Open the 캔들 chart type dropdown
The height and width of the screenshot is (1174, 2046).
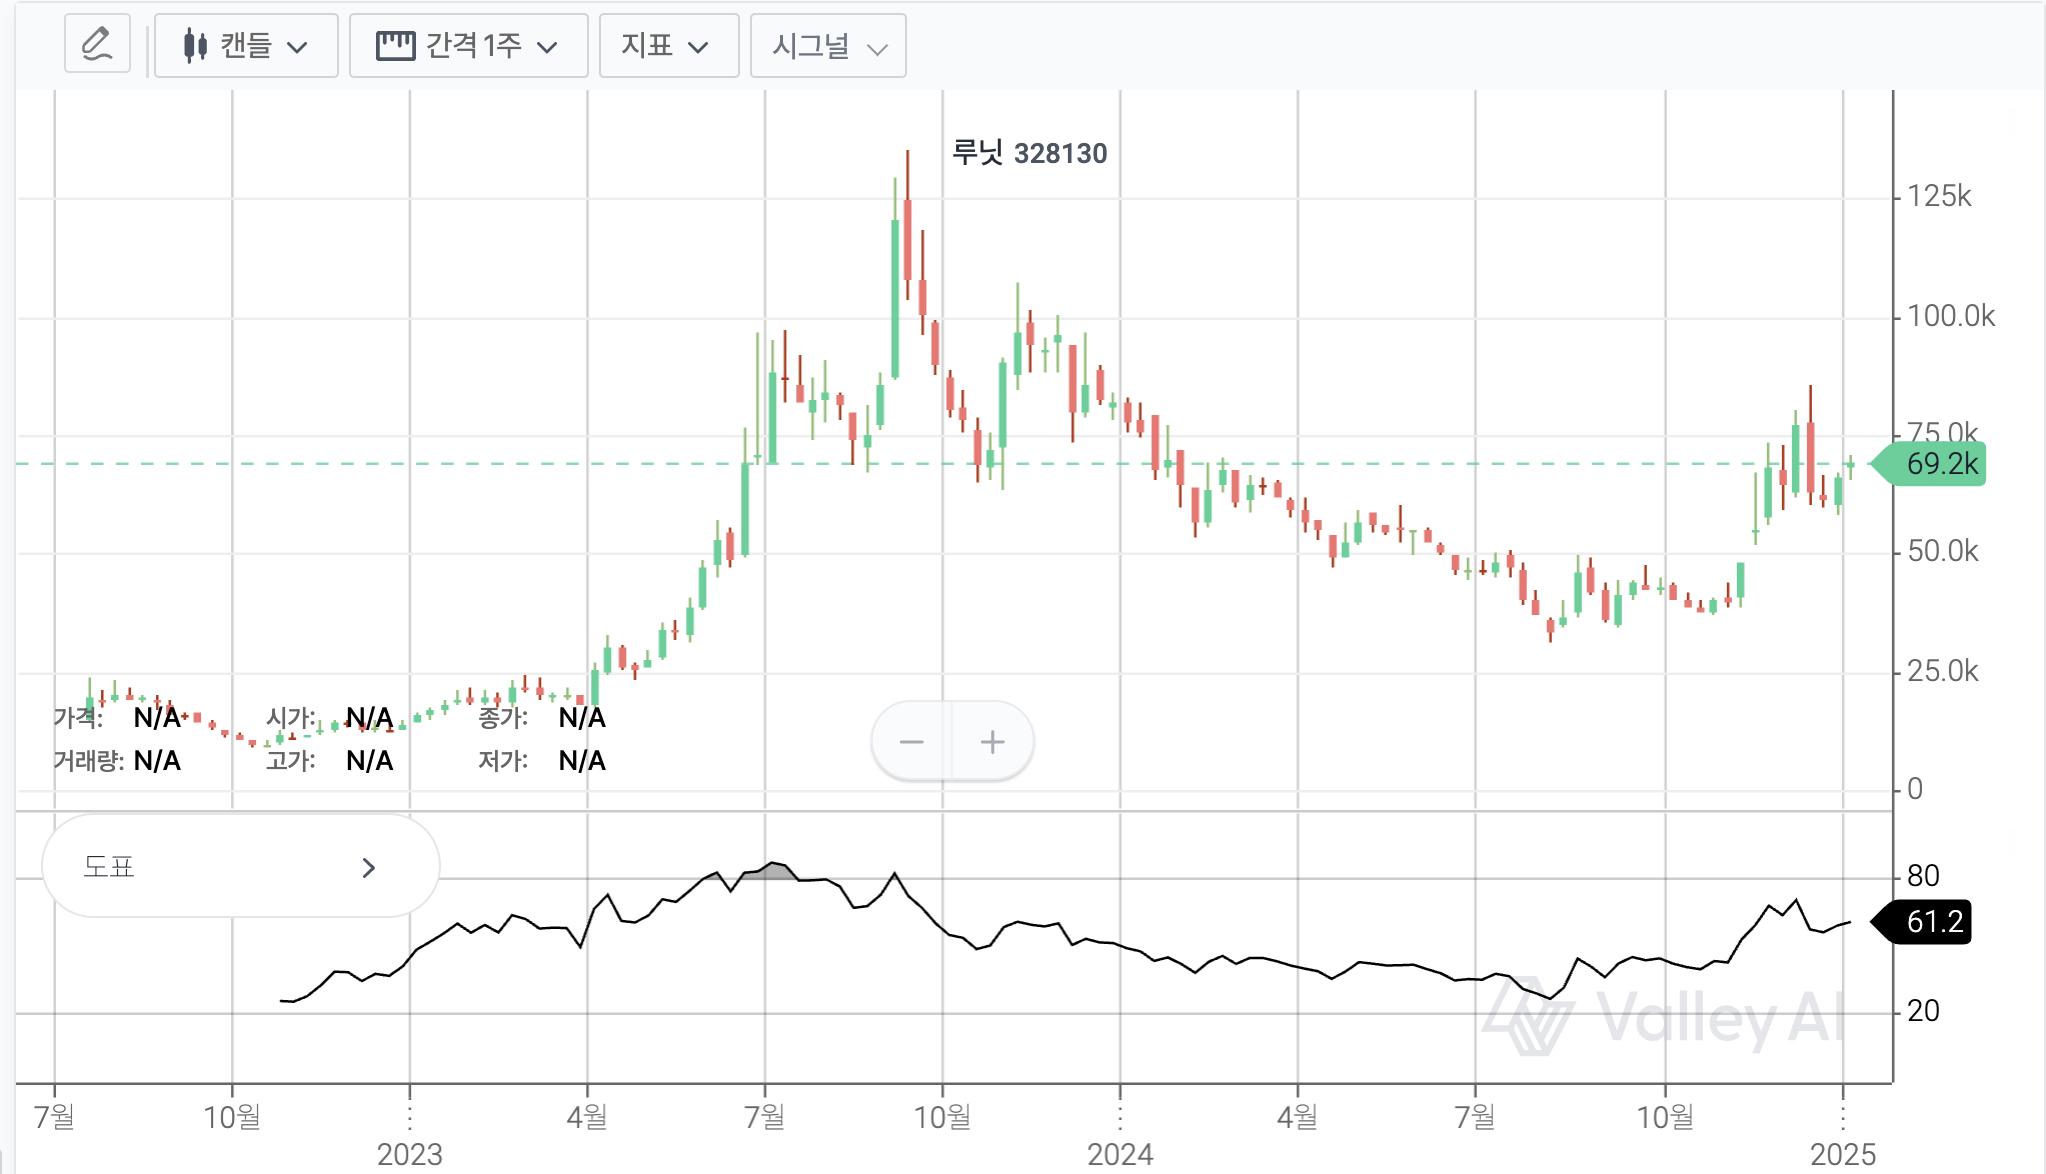pos(246,46)
